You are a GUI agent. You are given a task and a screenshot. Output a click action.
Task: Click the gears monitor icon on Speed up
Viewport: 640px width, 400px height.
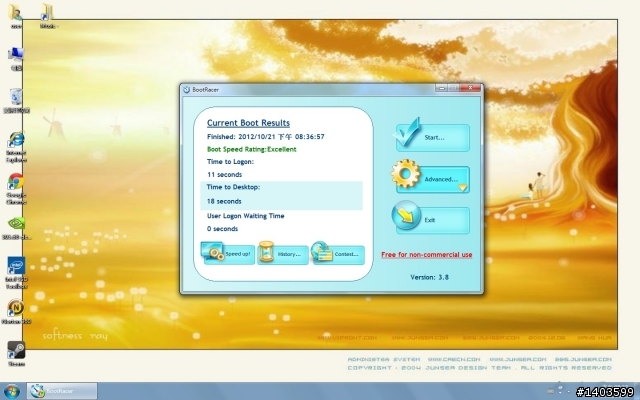pyautogui.click(x=213, y=251)
